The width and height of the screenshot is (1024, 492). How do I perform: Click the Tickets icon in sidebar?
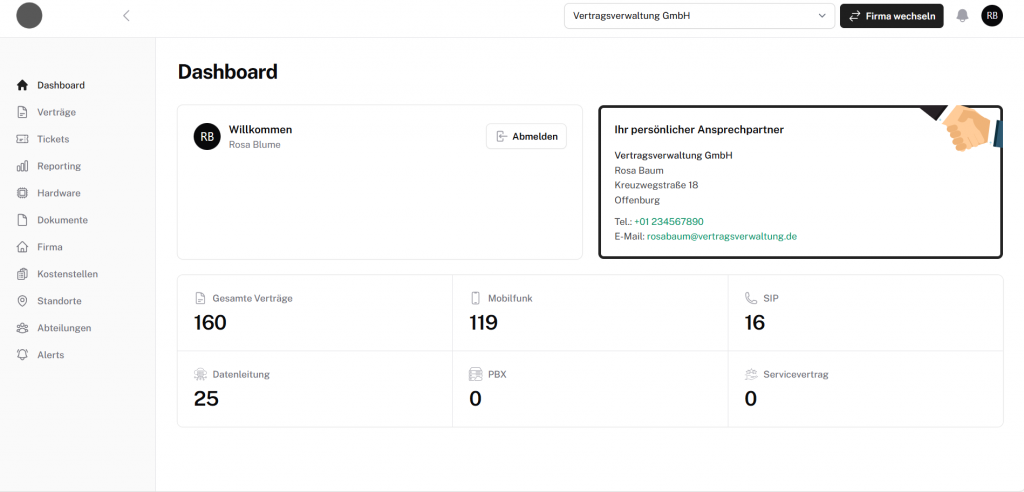[x=23, y=139]
